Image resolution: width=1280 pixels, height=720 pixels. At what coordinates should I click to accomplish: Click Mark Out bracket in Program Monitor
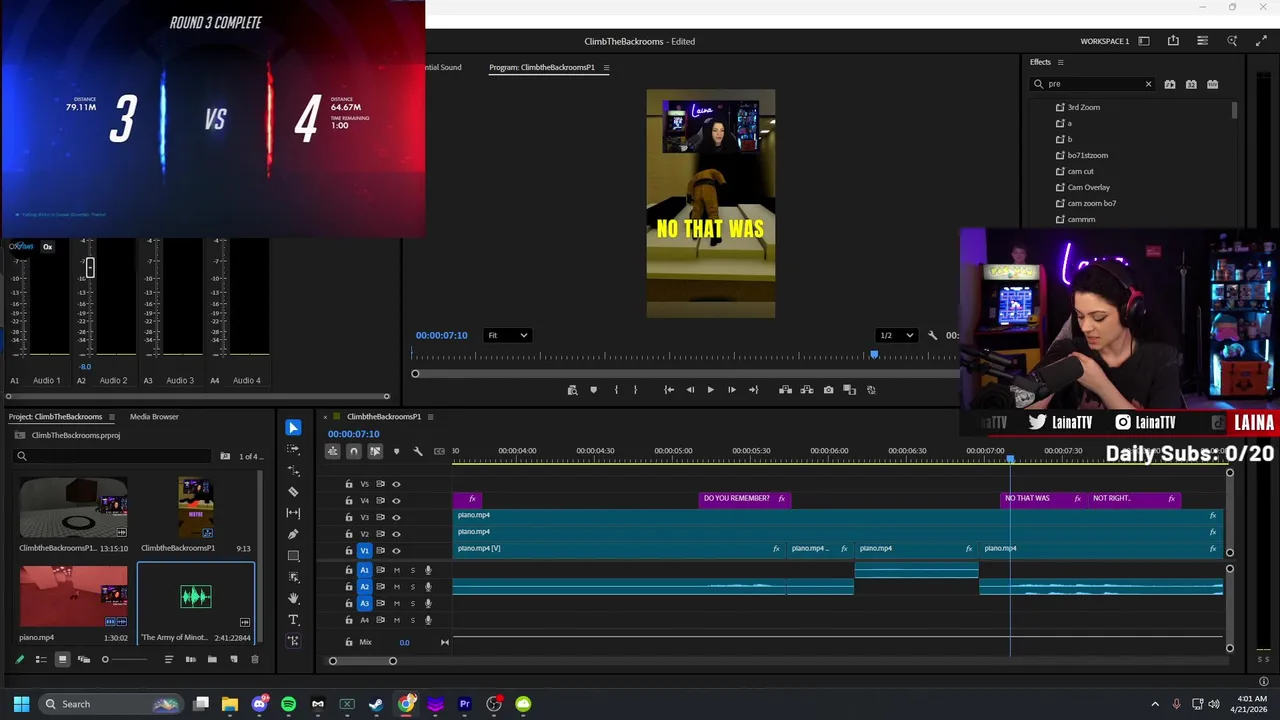[x=635, y=390]
